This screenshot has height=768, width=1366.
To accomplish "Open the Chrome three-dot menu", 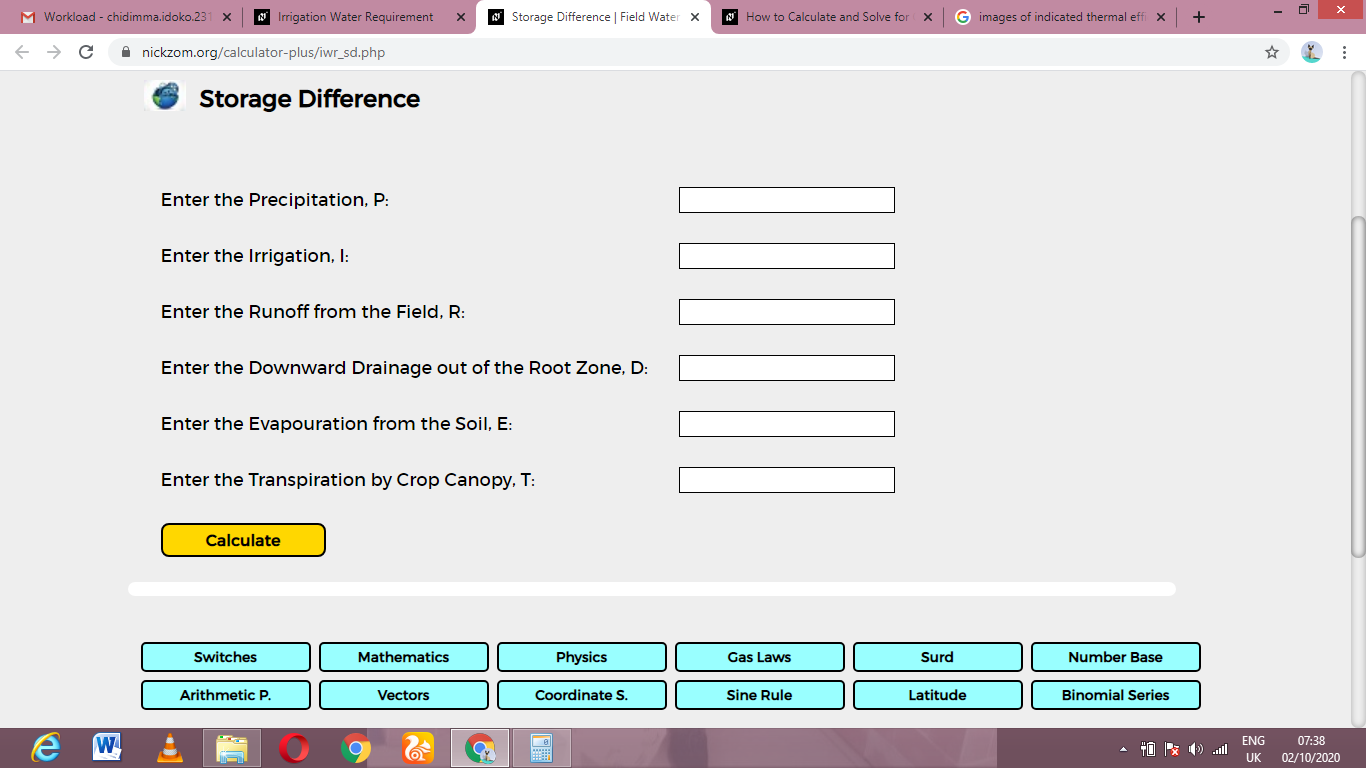I will [1345, 52].
